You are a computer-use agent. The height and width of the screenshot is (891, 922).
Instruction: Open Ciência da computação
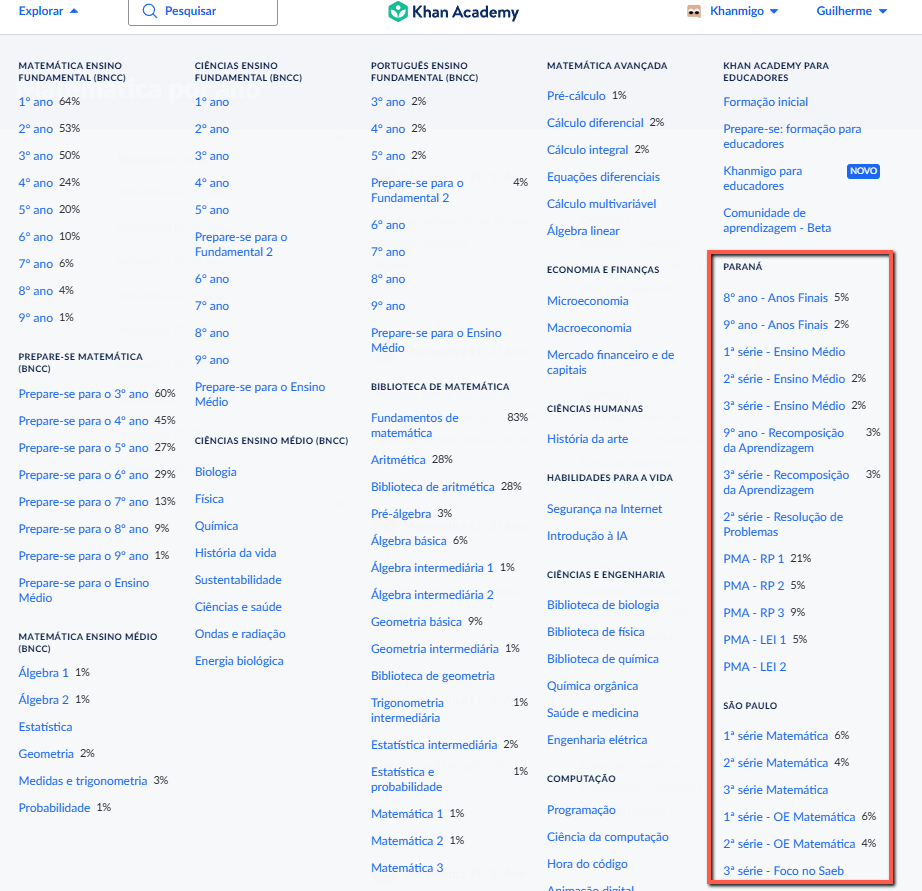pyautogui.click(x=607, y=837)
